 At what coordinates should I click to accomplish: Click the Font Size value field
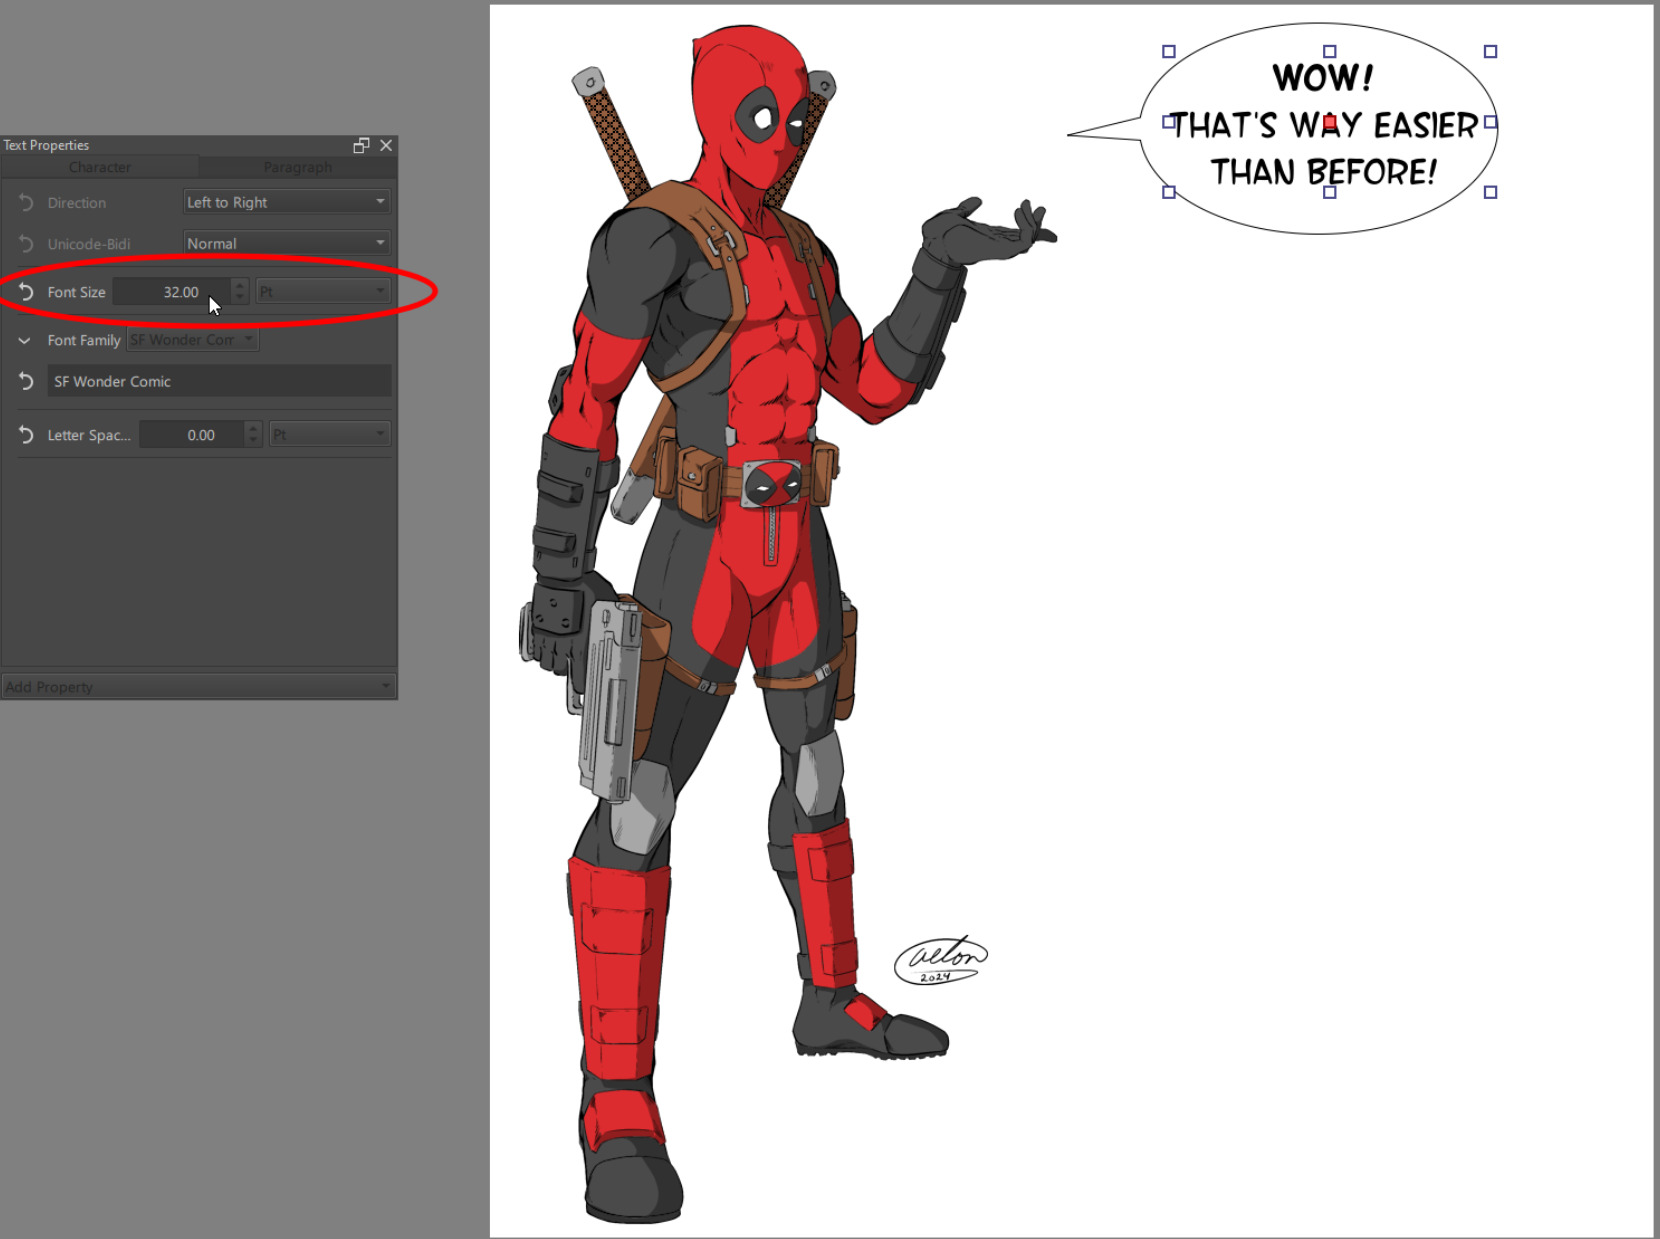[x=172, y=292]
